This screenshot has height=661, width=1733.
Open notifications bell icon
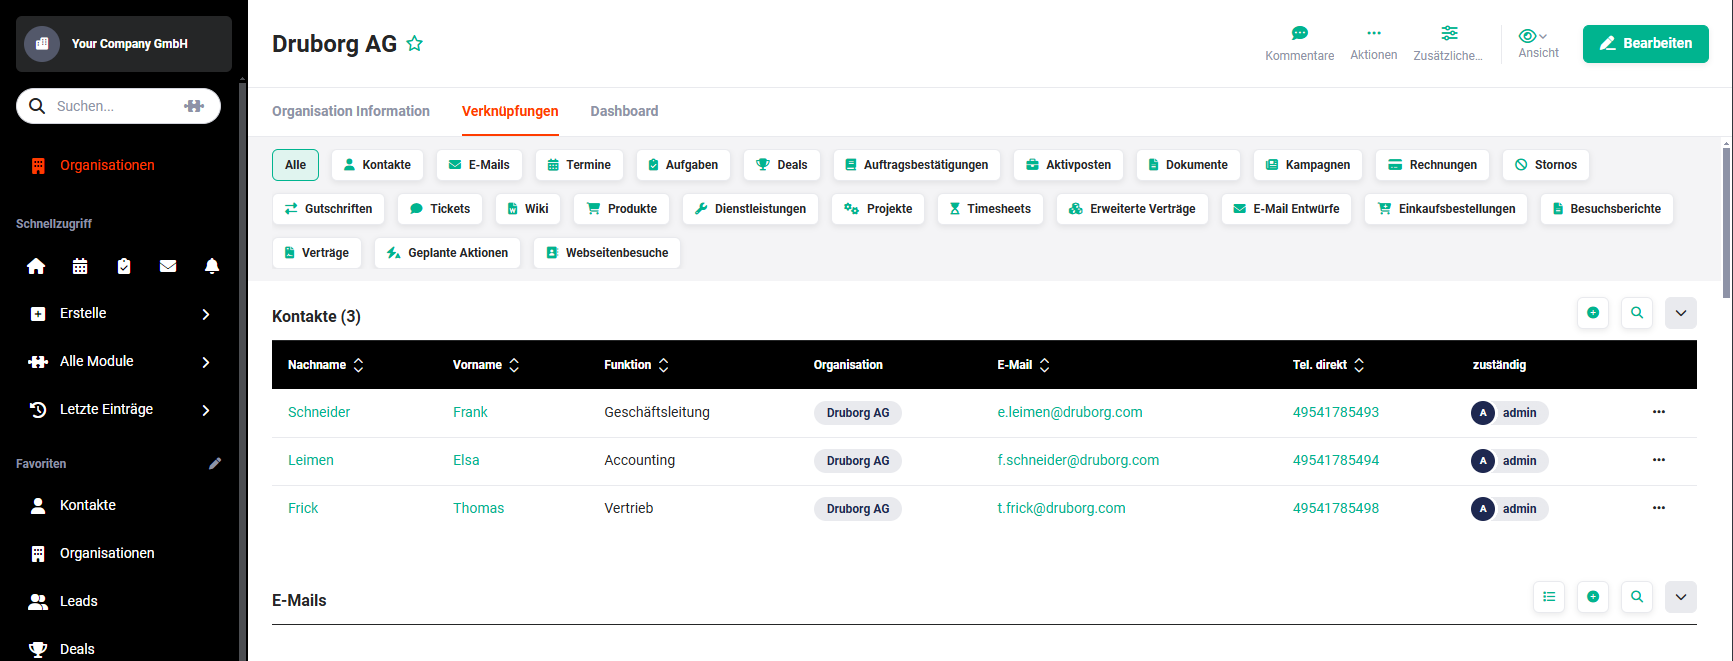click(x=212, y=266)
